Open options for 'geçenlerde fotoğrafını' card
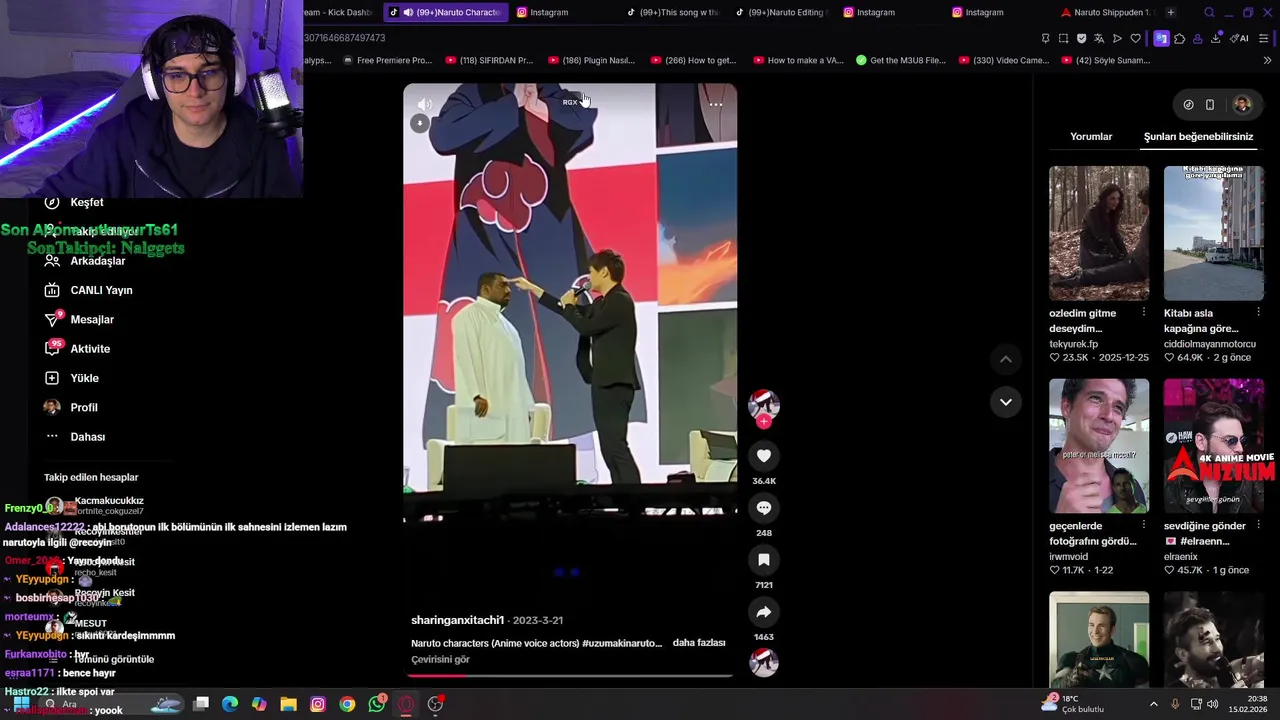Image resolution: width=1280 pixels, height=720 pixels. (1144, 524)
